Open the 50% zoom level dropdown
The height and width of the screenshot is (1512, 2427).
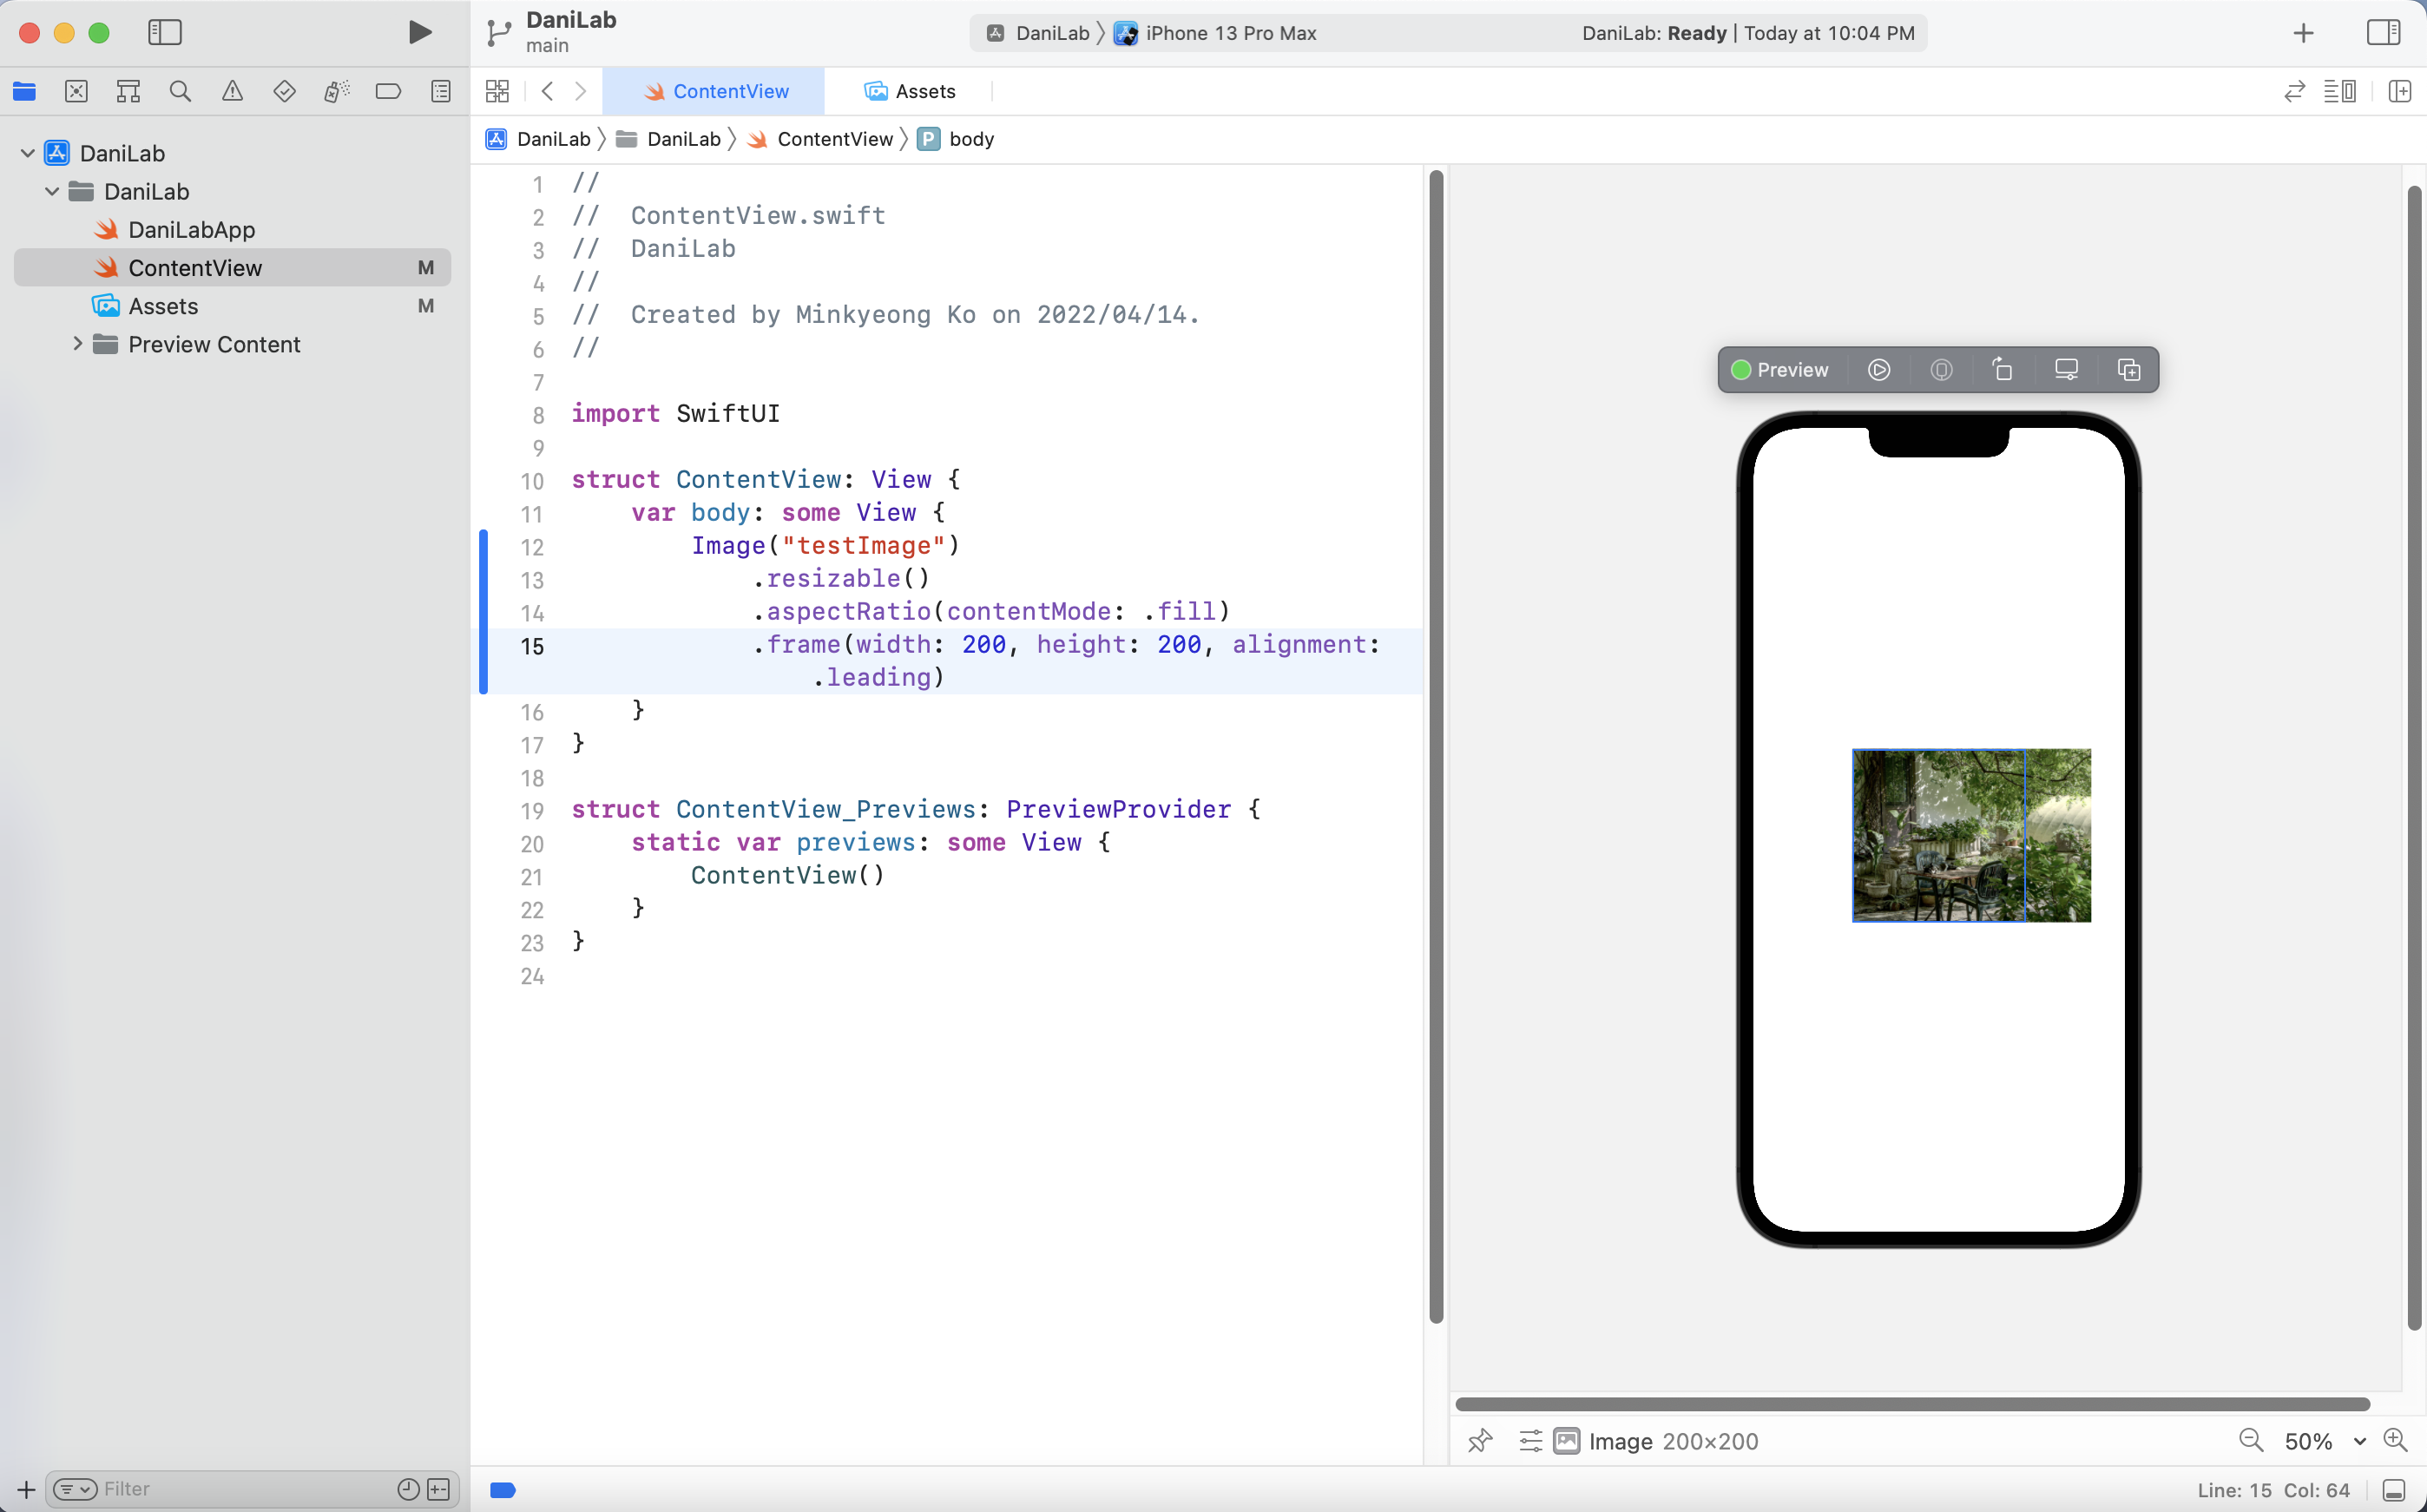(x=2323, y=1441)
